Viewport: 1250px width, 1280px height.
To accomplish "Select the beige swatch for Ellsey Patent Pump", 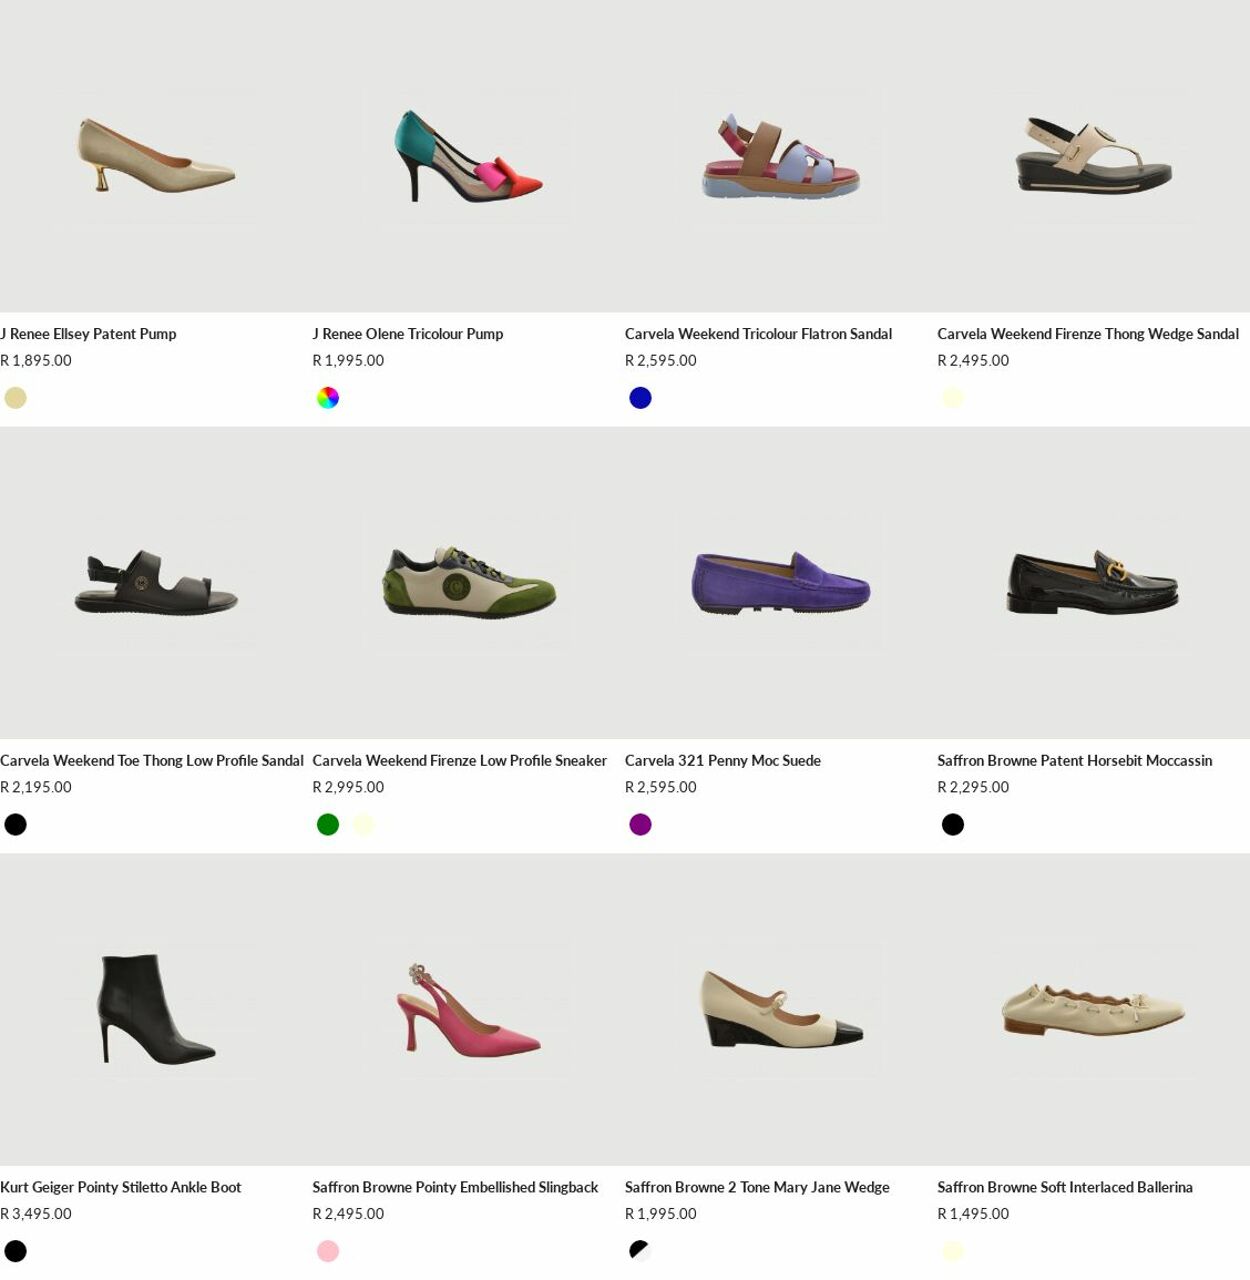I will [16, 398].
